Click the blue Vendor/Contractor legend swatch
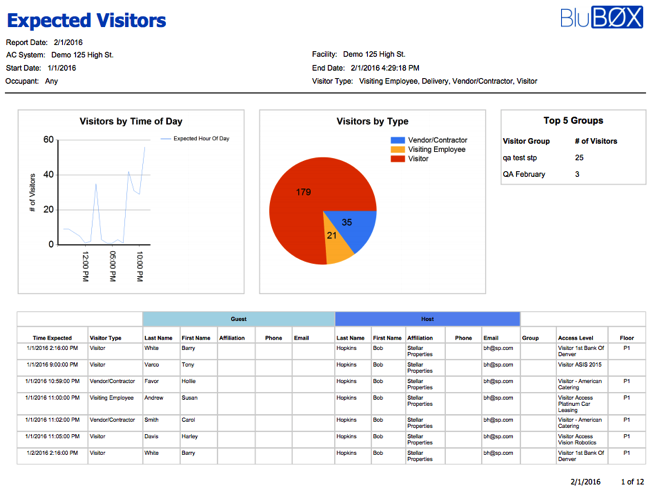 coord(398,141)
